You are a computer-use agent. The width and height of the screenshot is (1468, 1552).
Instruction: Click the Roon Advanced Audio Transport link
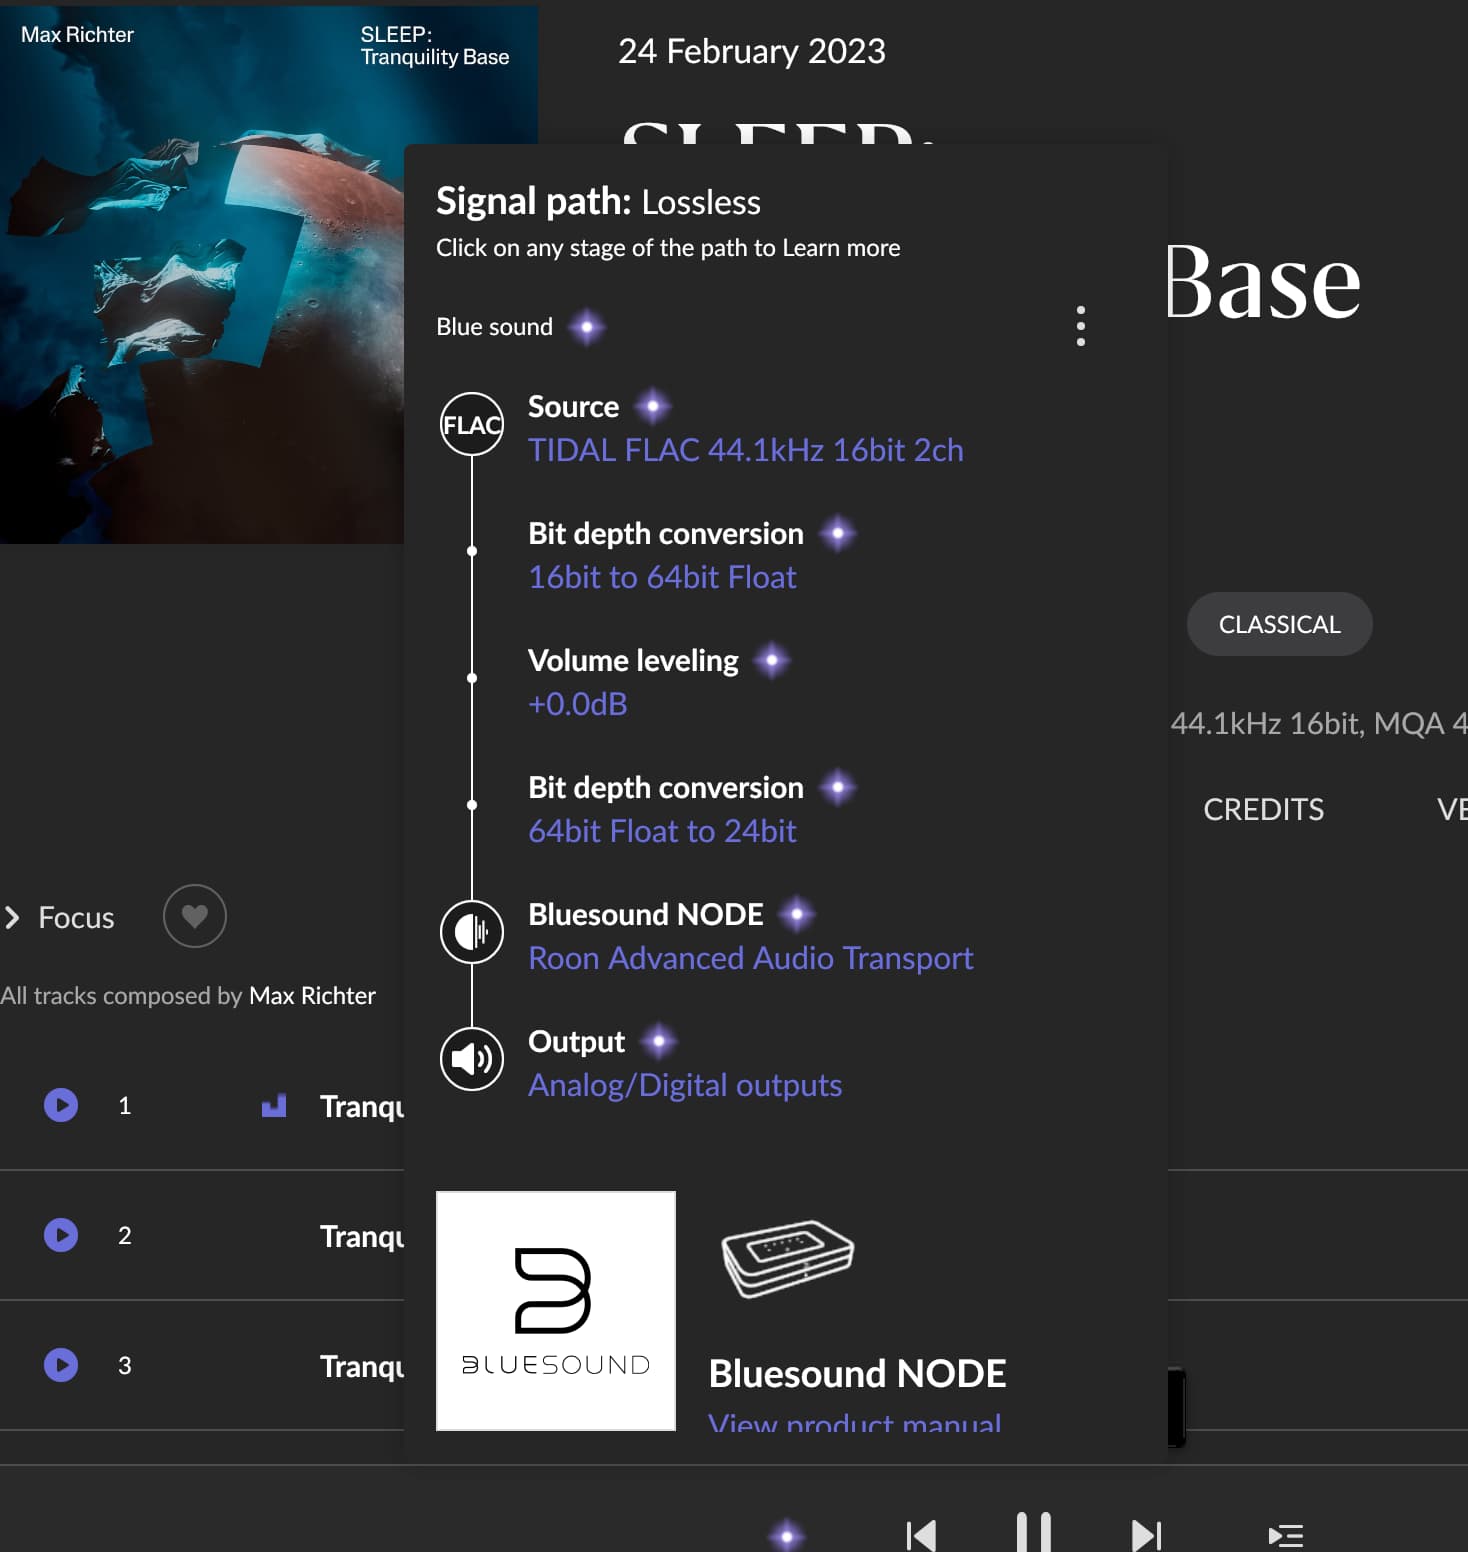point(750,959)
